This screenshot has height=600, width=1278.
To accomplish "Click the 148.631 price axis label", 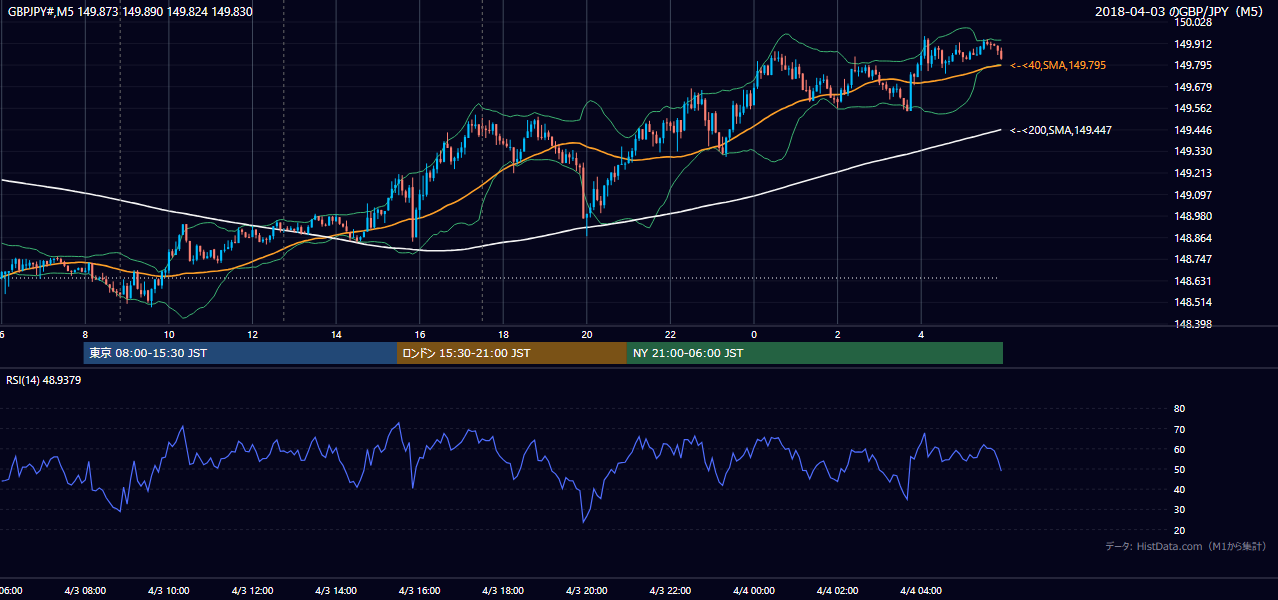I will [1193, 281].
